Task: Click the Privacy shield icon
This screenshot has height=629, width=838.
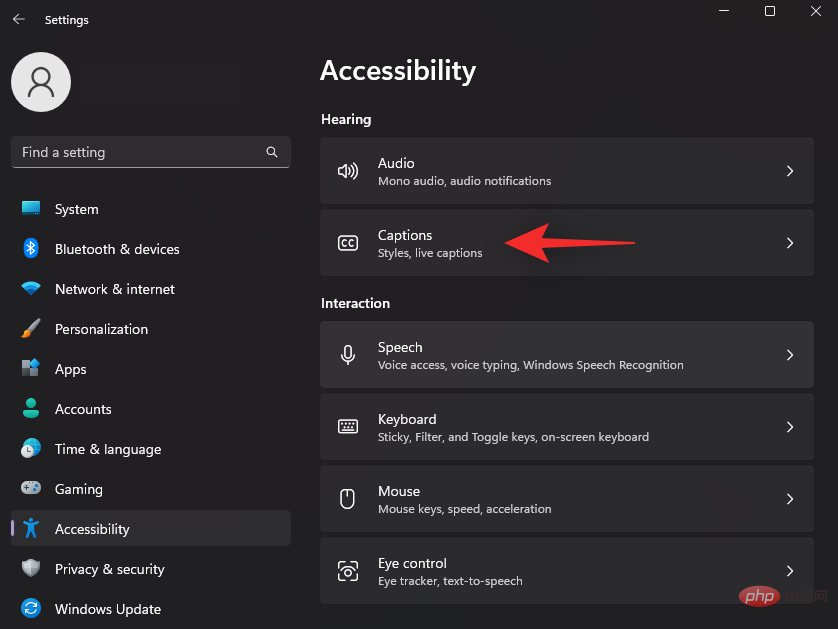Action: 31,568
